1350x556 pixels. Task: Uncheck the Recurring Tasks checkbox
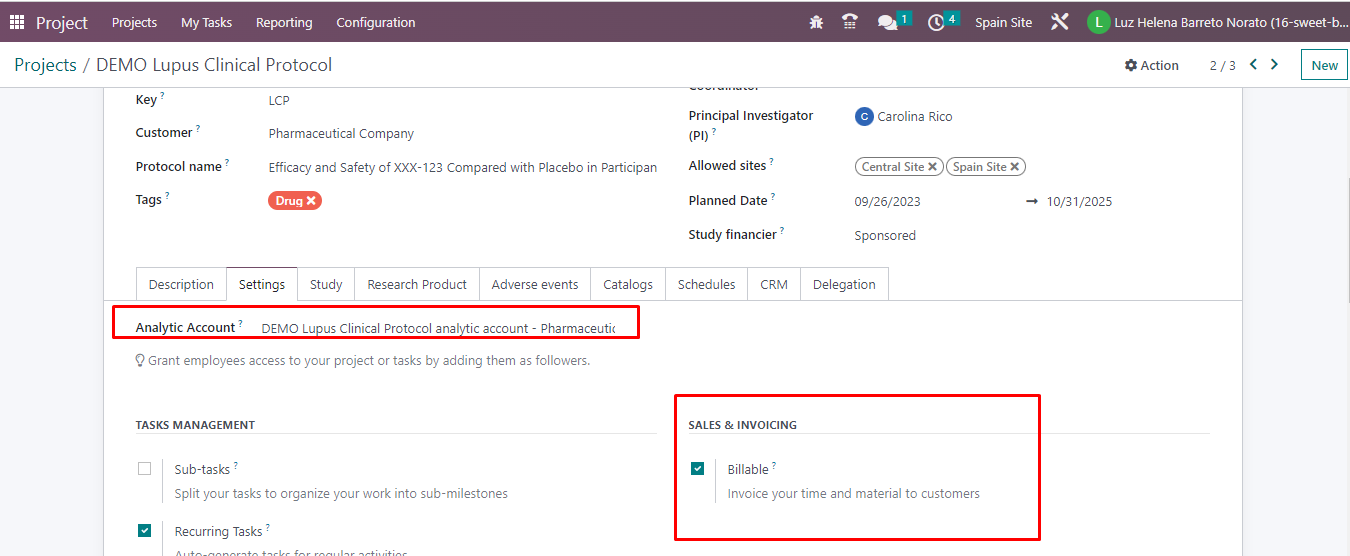pyautogui.click(x=145, y=531)
